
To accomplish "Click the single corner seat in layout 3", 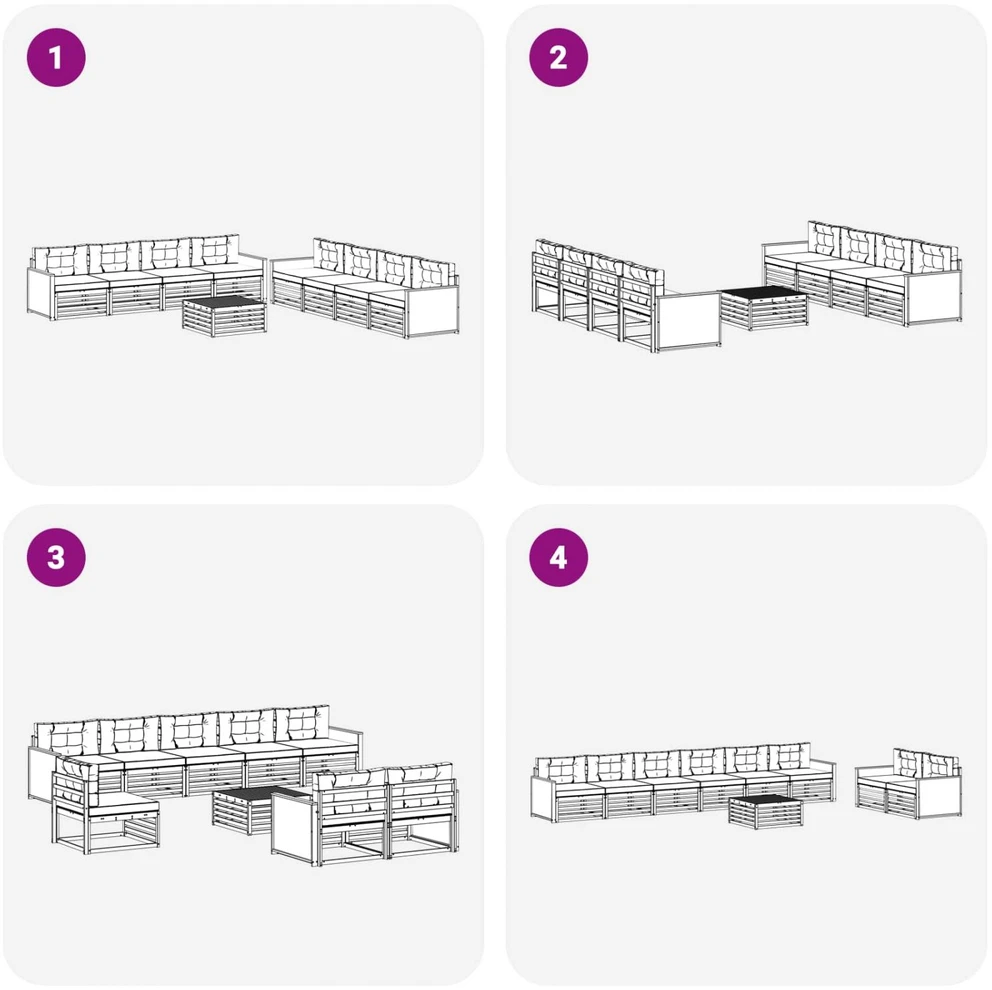I will (104, 803).
